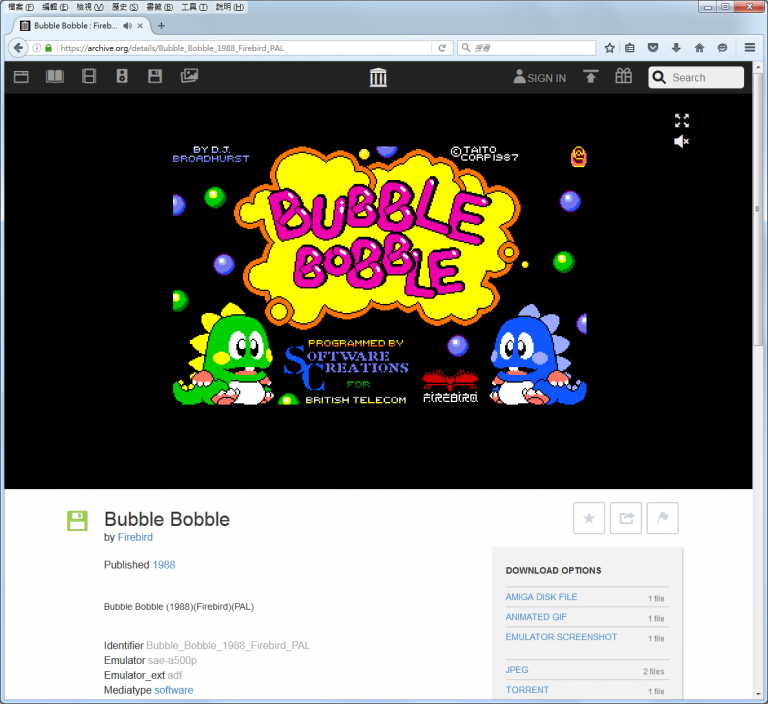
Task: Show site information icon
Action: [36, 48]
